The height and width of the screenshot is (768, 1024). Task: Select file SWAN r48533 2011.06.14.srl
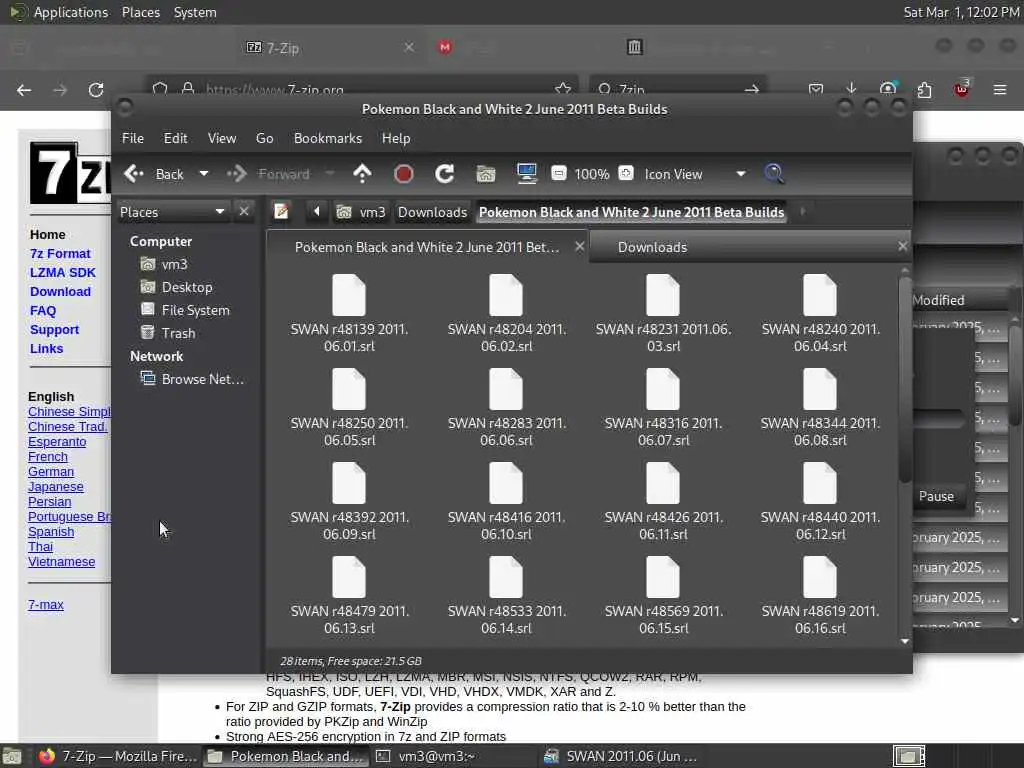coord(506,596)
